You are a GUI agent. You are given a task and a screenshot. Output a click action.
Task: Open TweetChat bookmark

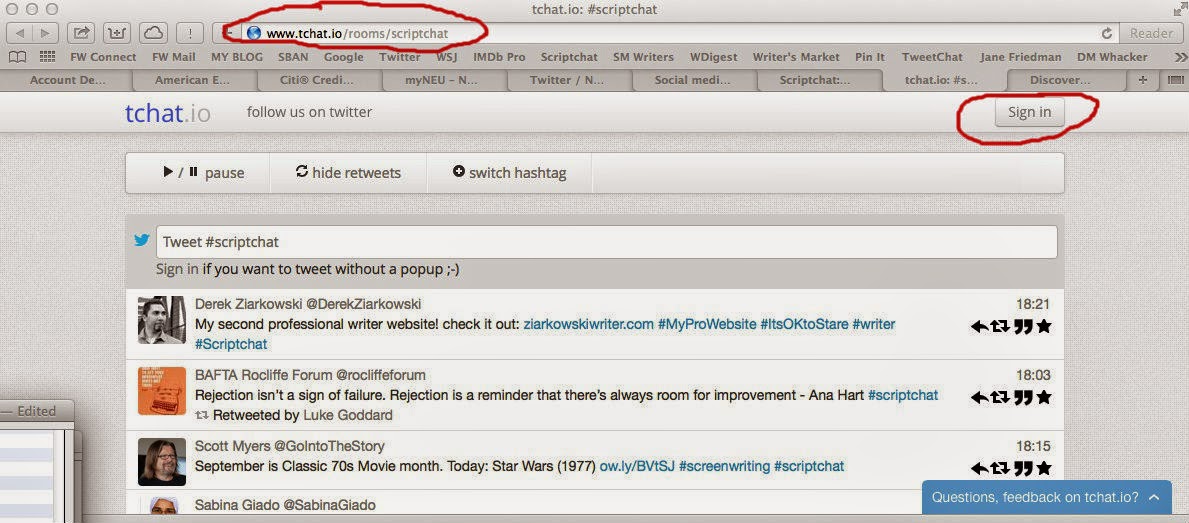(x=932, y=57)
